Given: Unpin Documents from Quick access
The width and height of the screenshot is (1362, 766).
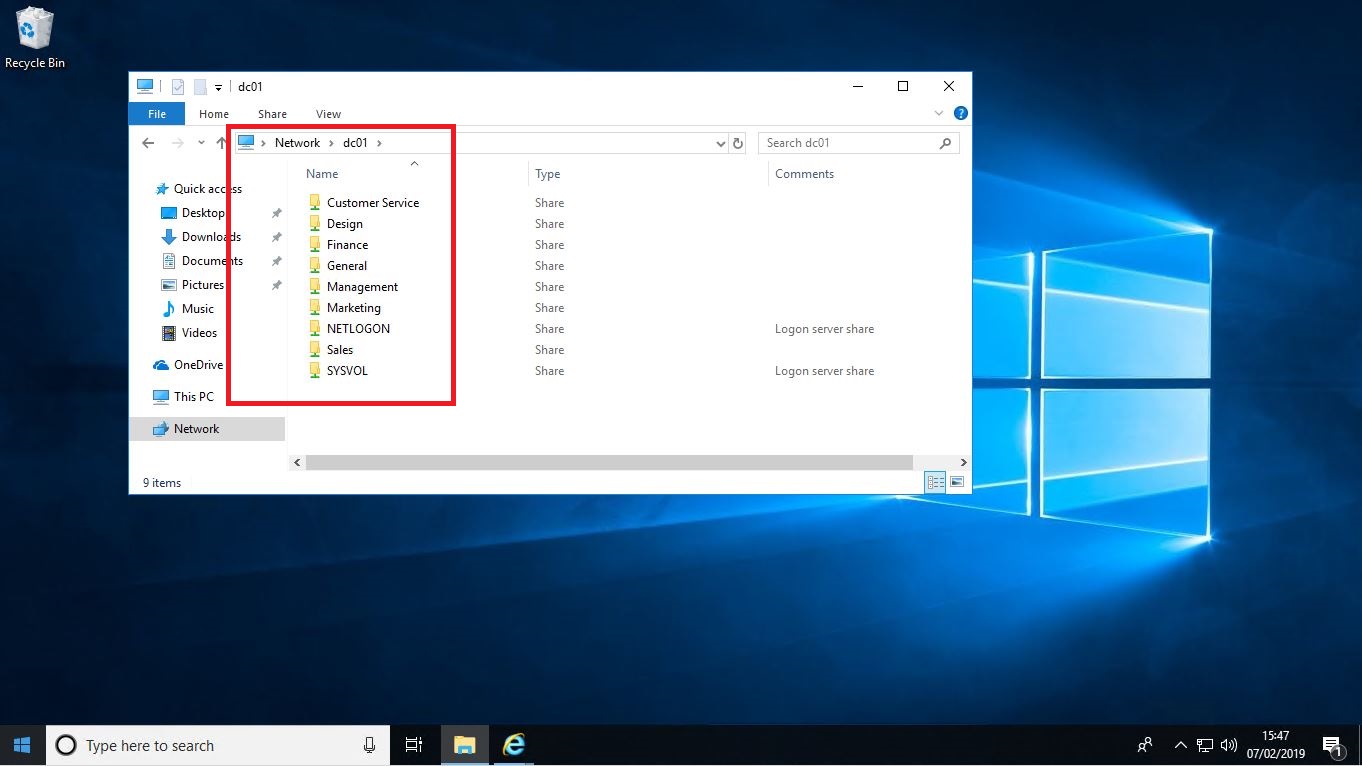Looking at the screenshot, I should click(x=277, y=261).
